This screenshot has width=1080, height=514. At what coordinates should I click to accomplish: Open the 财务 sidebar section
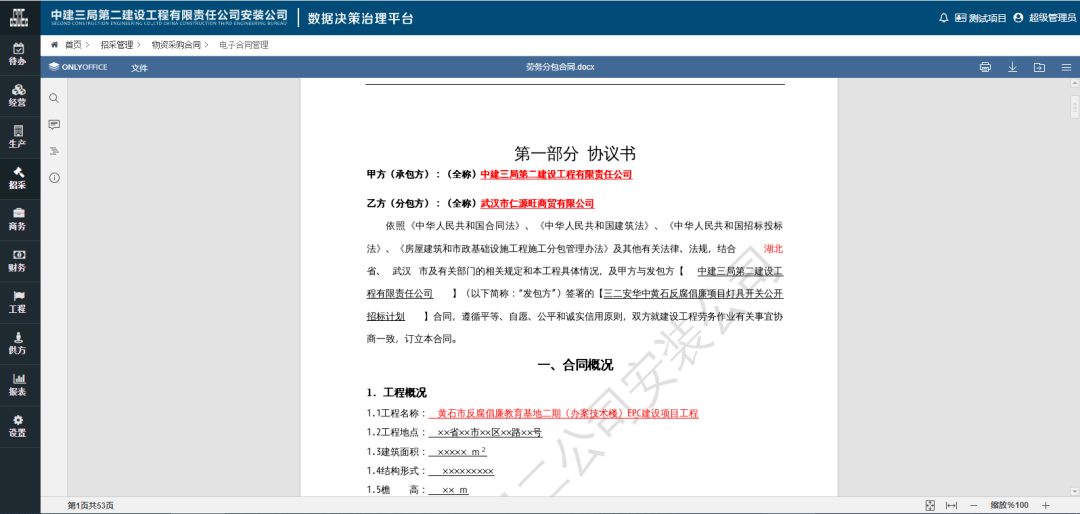19,261
